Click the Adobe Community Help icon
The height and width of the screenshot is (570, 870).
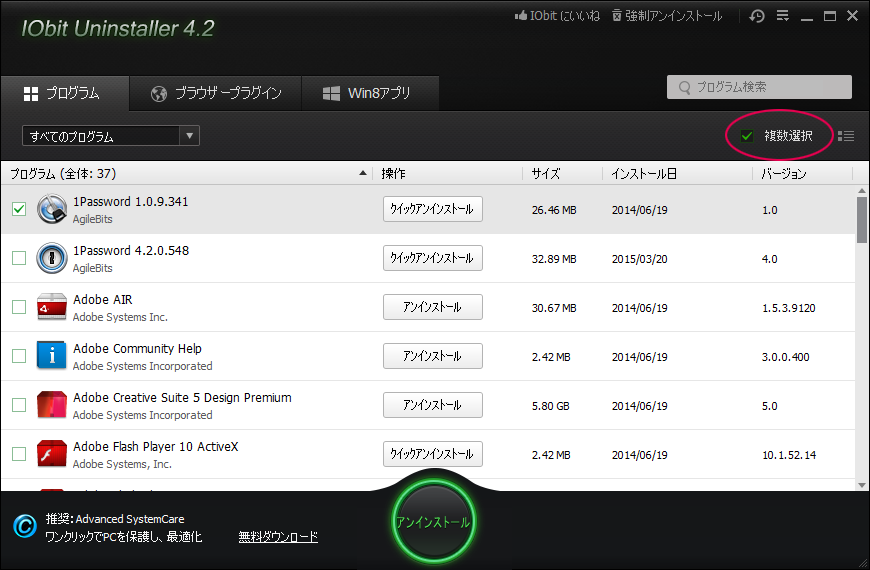pos(52,356)
